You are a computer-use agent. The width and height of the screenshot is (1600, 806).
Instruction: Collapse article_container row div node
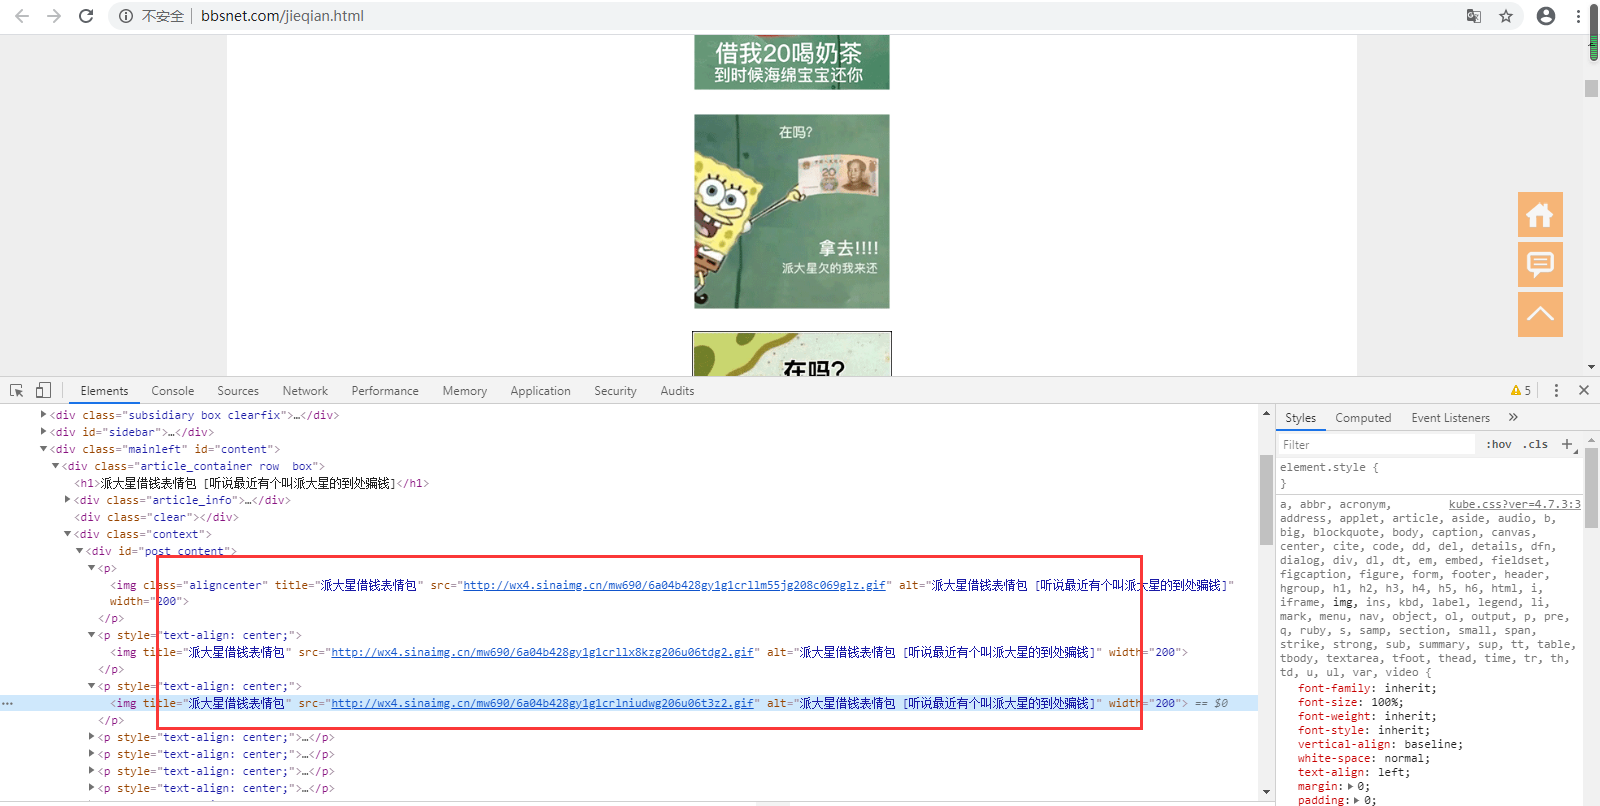56,466
